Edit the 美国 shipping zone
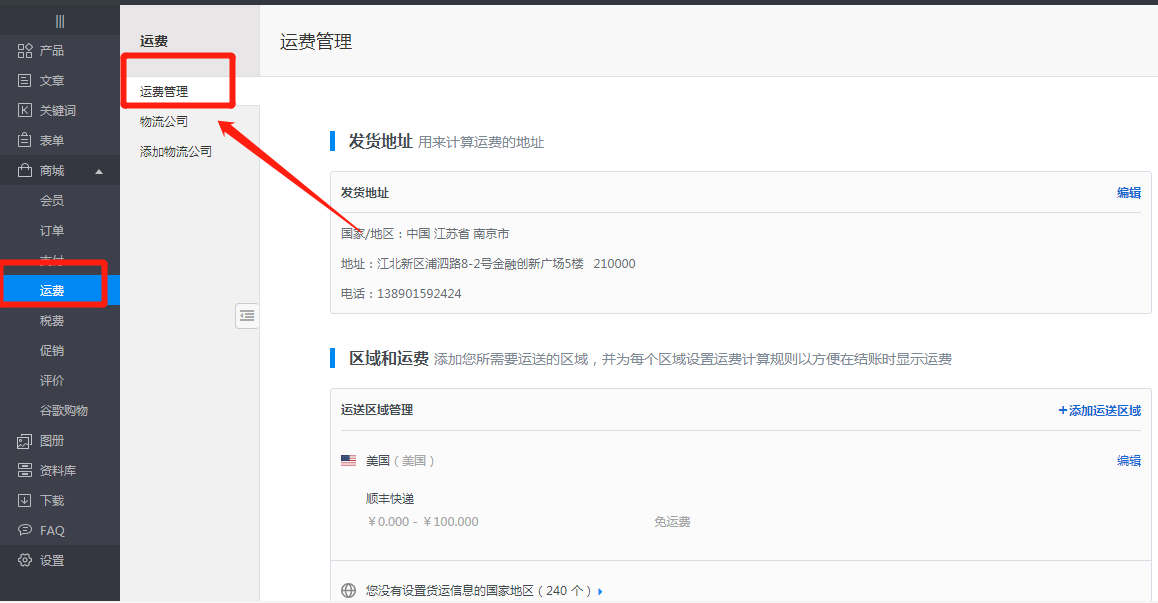Viewport: 1158px width, 603px height. tap(1128, 461)
